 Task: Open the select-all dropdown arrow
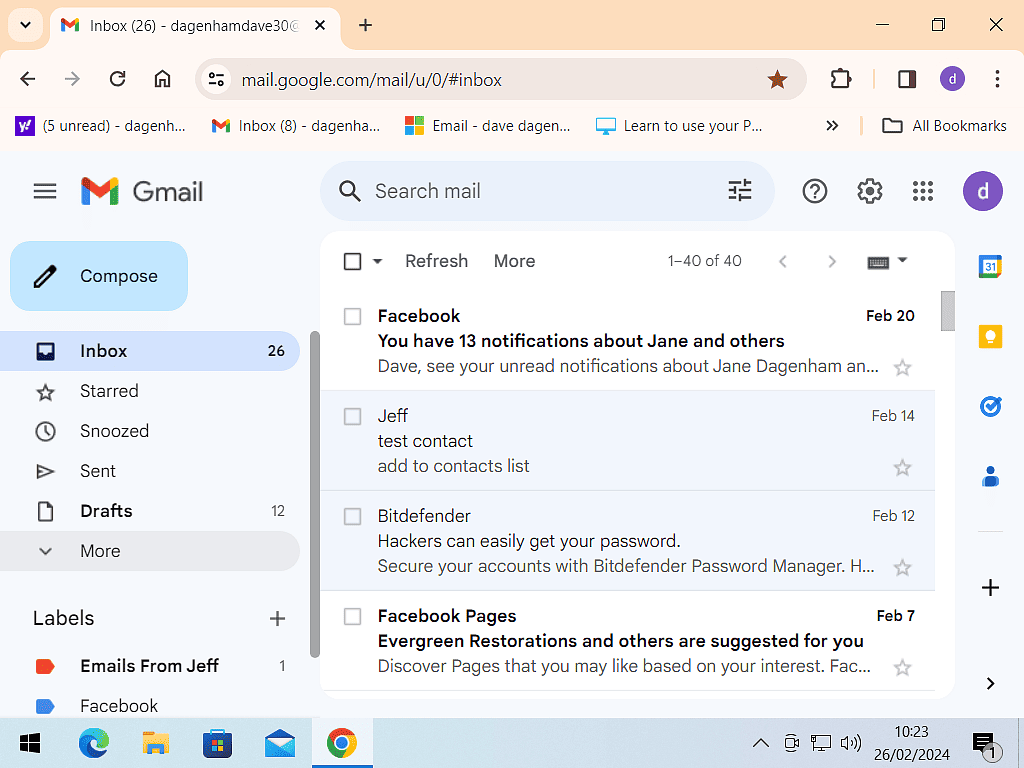(377, 261)
